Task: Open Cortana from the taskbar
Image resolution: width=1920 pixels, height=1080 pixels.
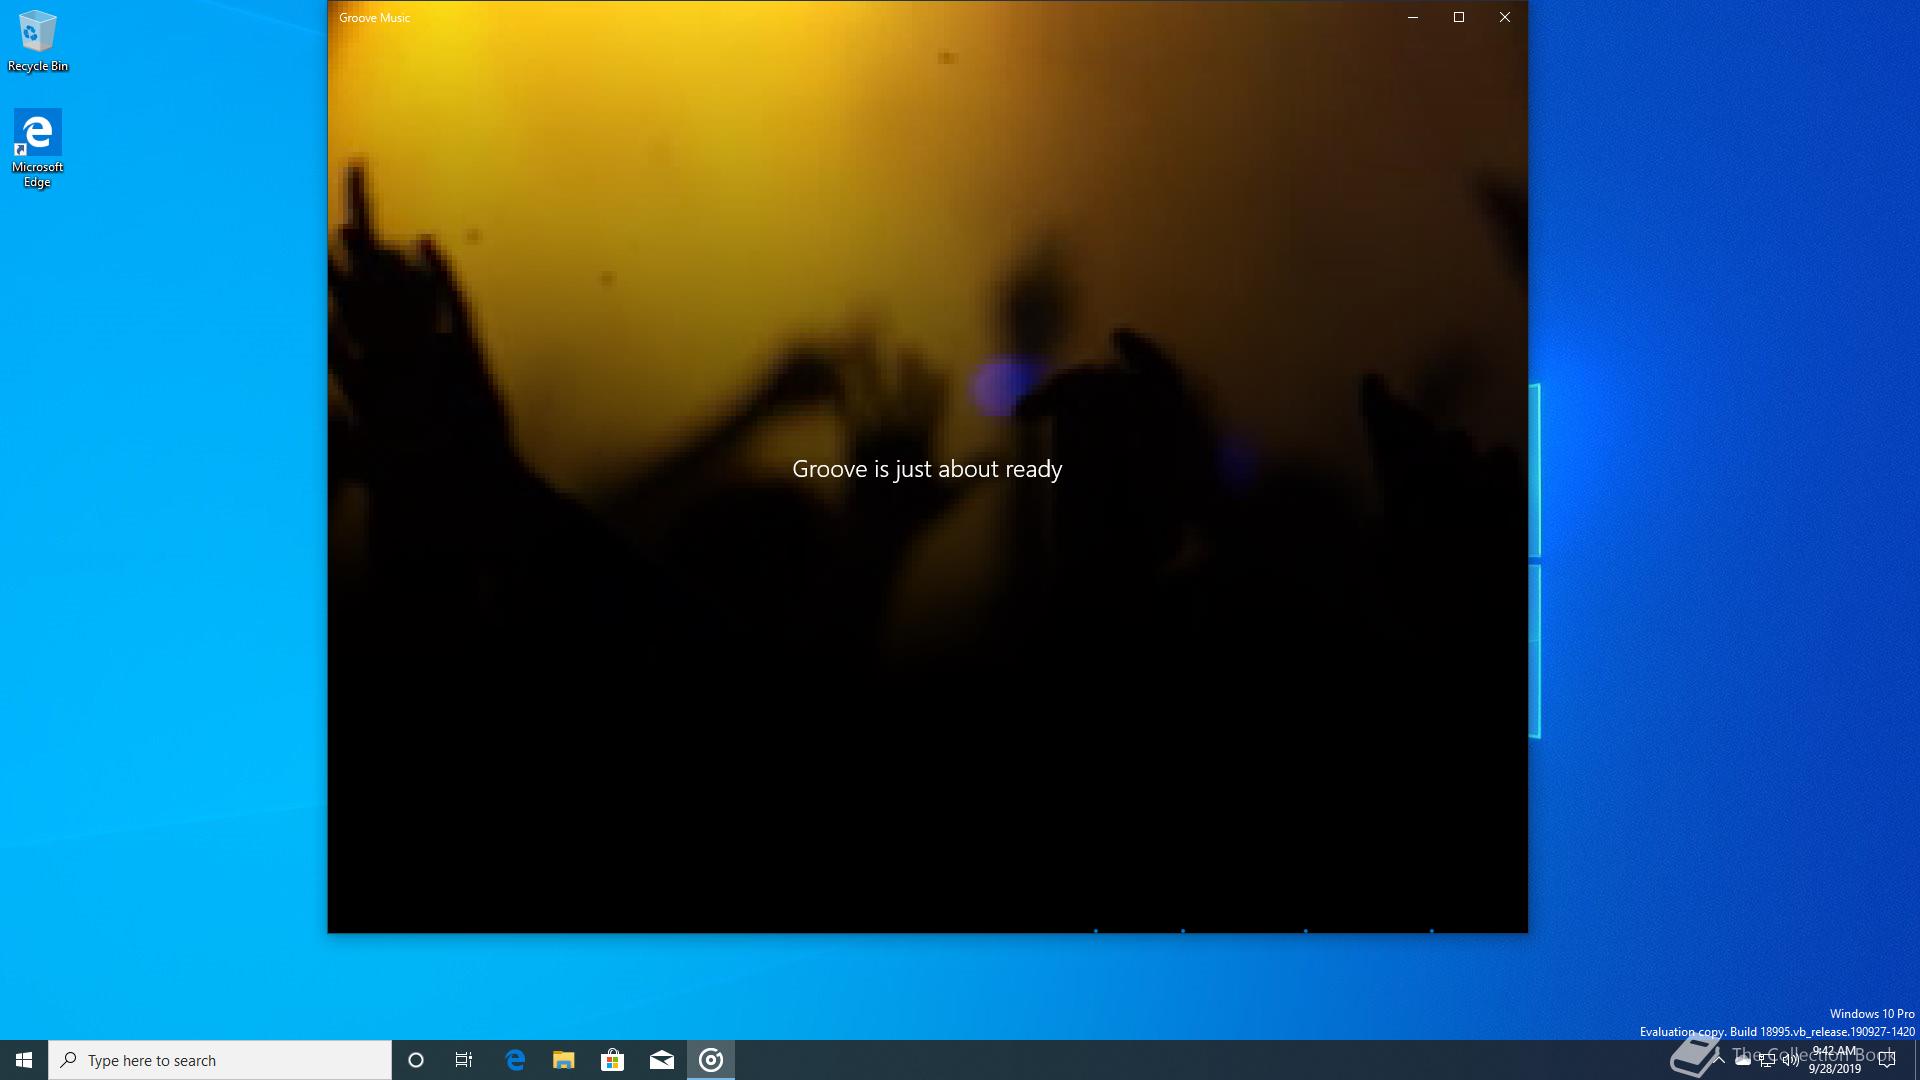Action: coord(416,1060)
